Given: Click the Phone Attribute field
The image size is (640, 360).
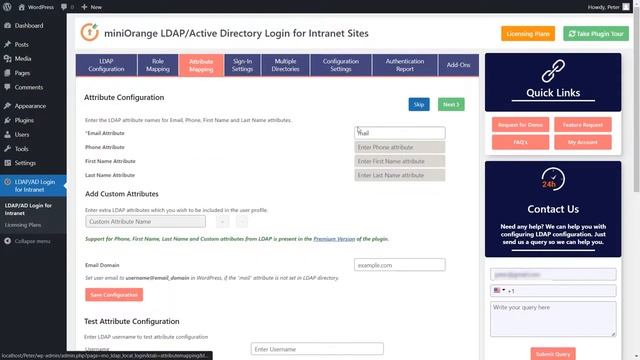Looking at the screenshot, I should [x=400, y=147].
